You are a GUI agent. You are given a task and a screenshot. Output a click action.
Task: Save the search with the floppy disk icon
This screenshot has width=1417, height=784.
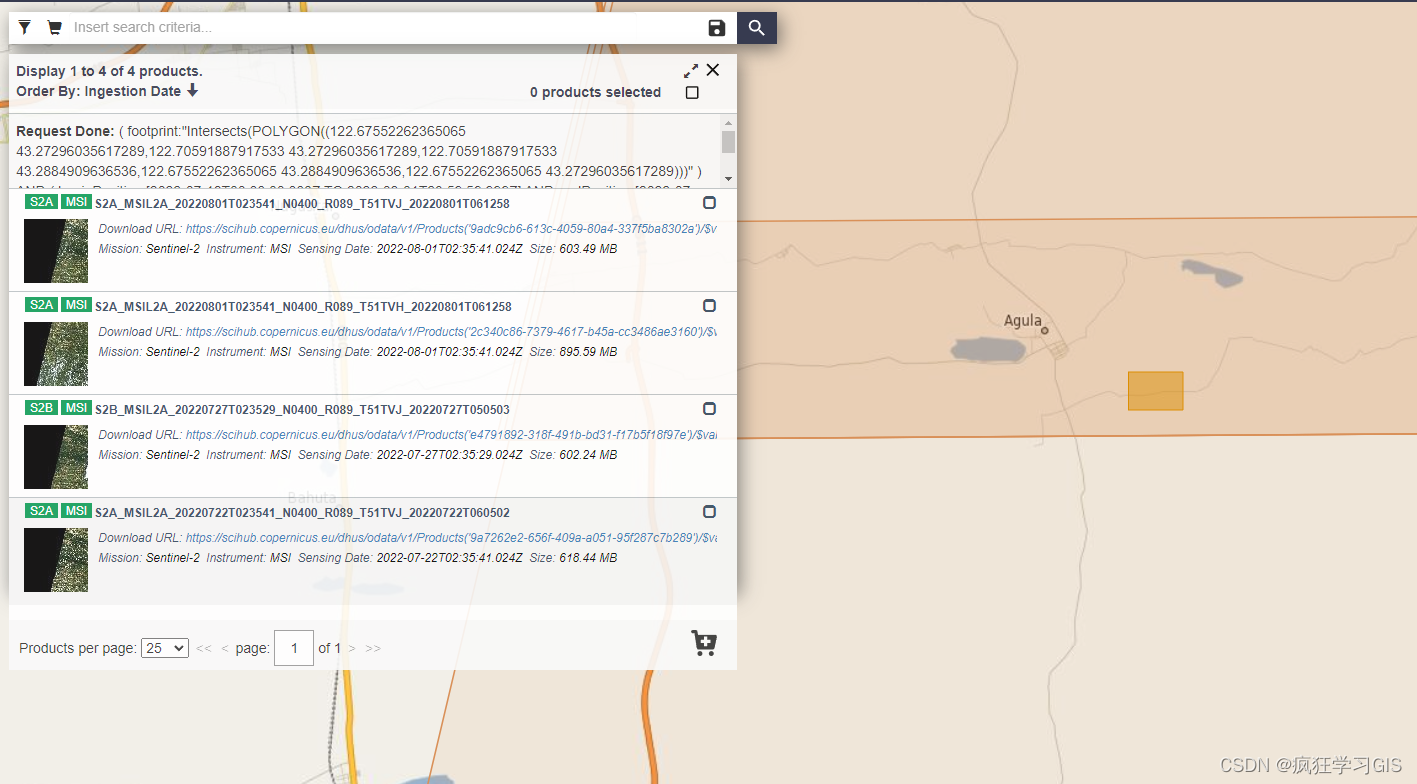[716, 28]
